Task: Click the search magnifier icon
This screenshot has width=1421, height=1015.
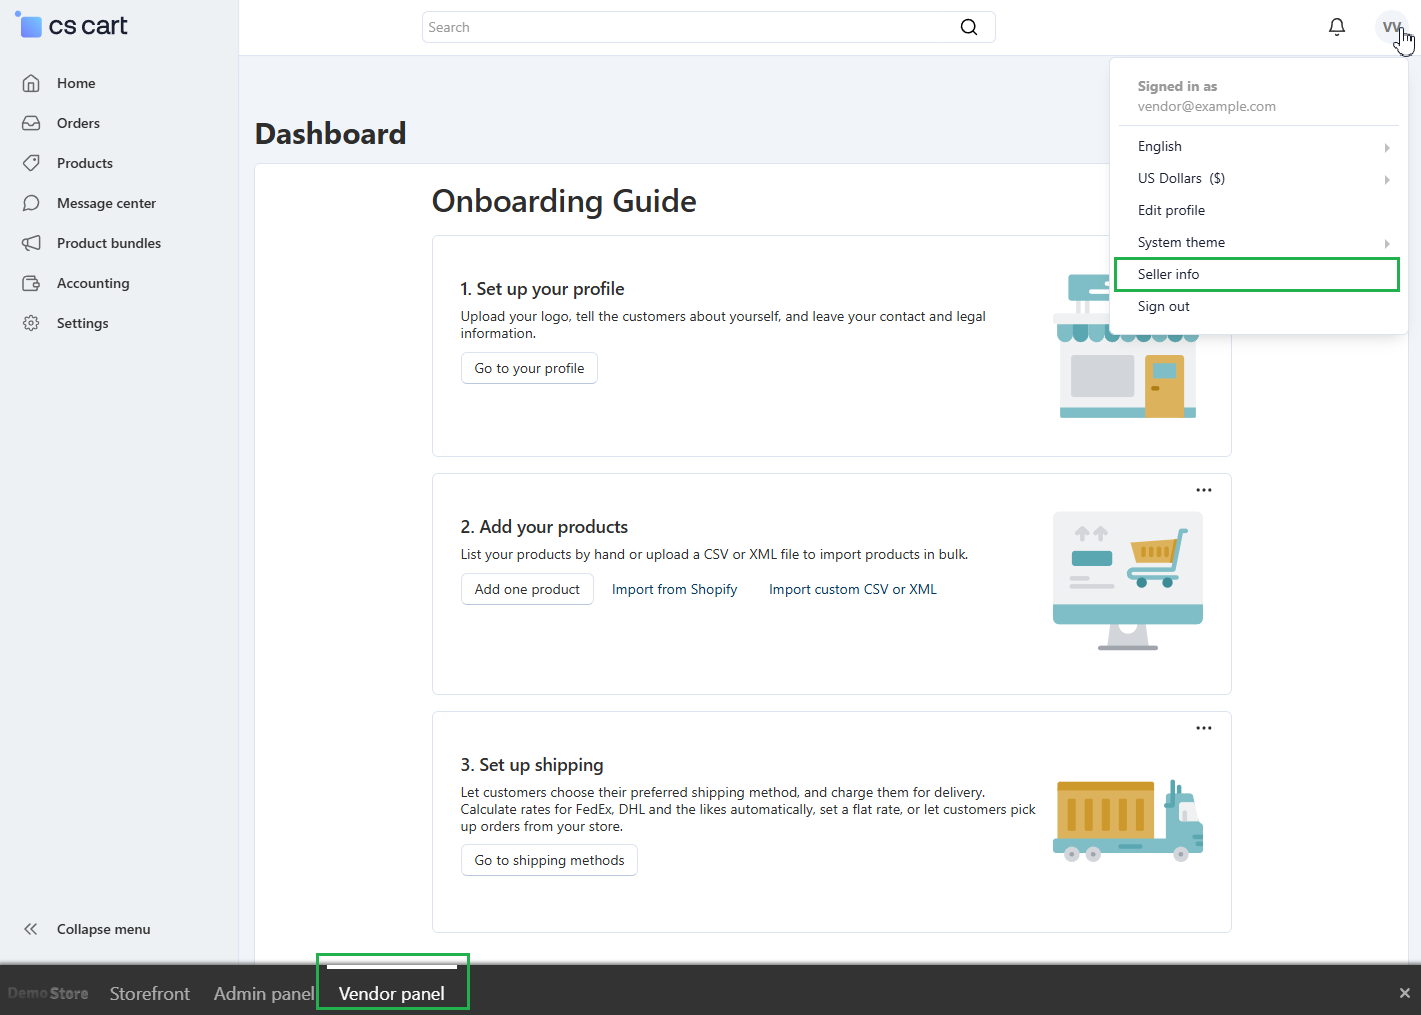Action: 969,27
